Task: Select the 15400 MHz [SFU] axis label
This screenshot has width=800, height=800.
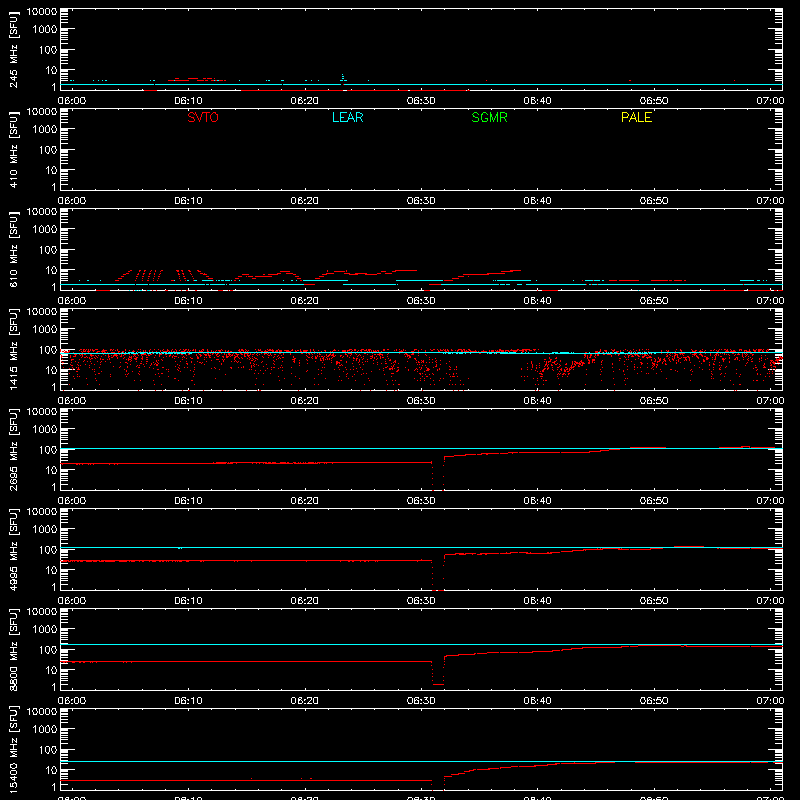Action: [x=13, y=749]
